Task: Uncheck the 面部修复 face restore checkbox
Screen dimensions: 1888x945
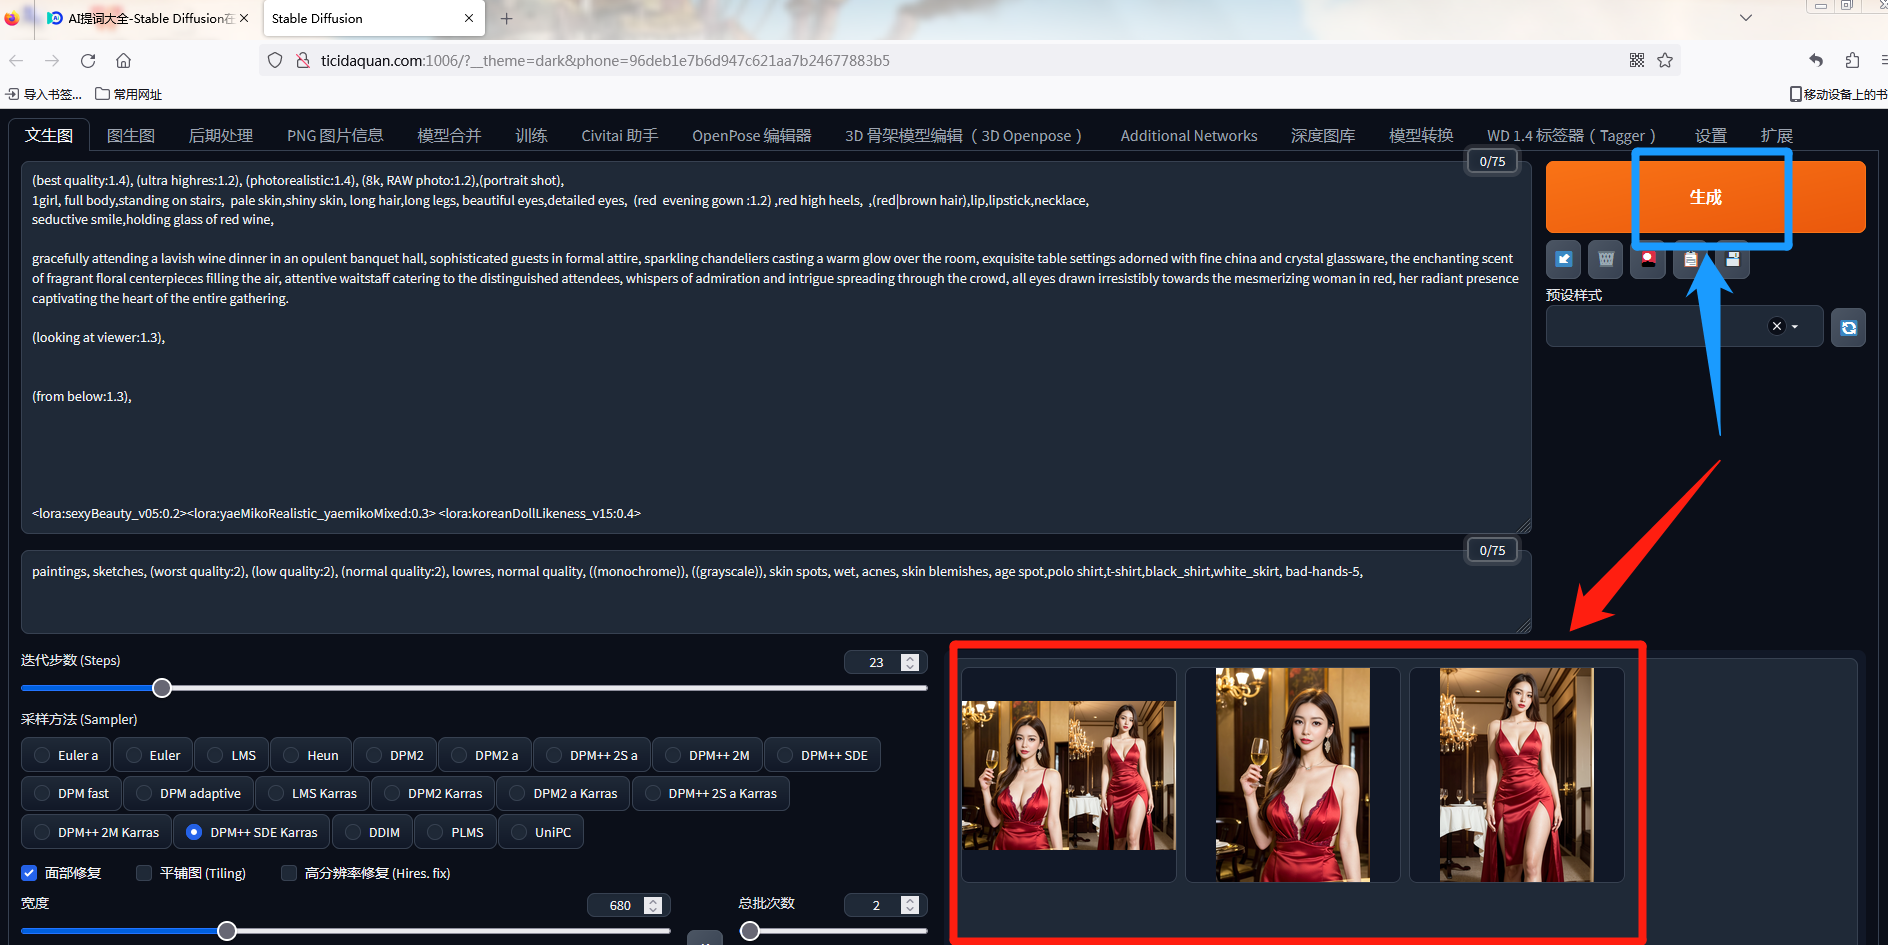Action: (30, 873)
